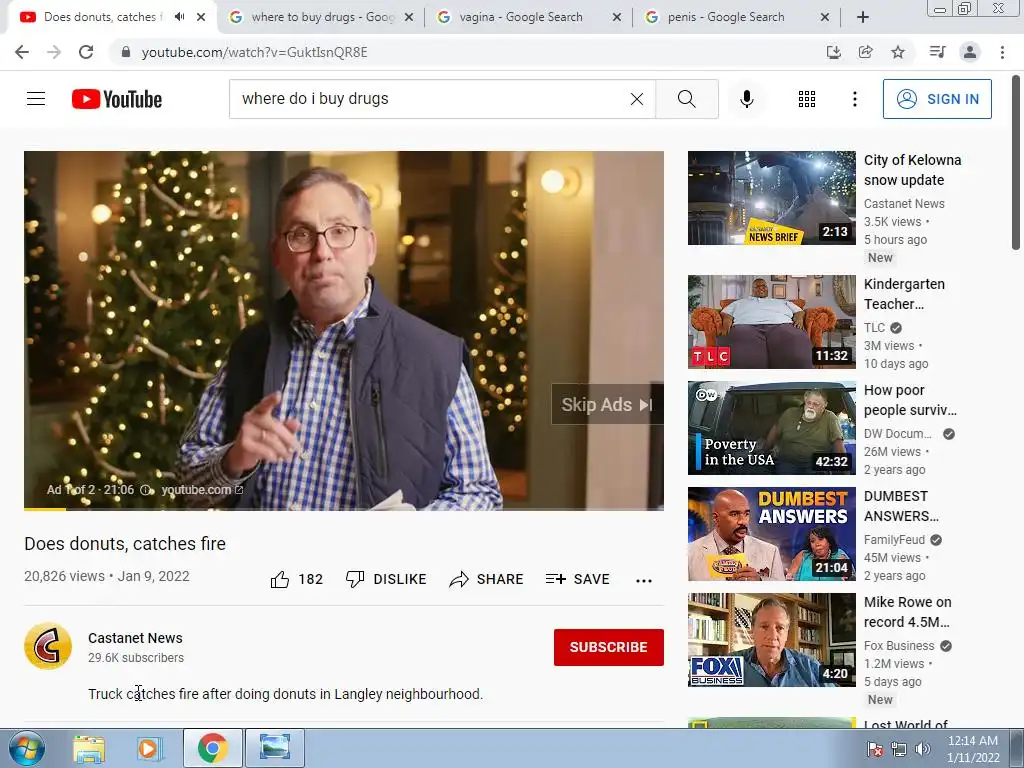Viewport: 1024px width, 768px height.
Task: Click the '20,826 views' text
Action: (x=64, y=577)
